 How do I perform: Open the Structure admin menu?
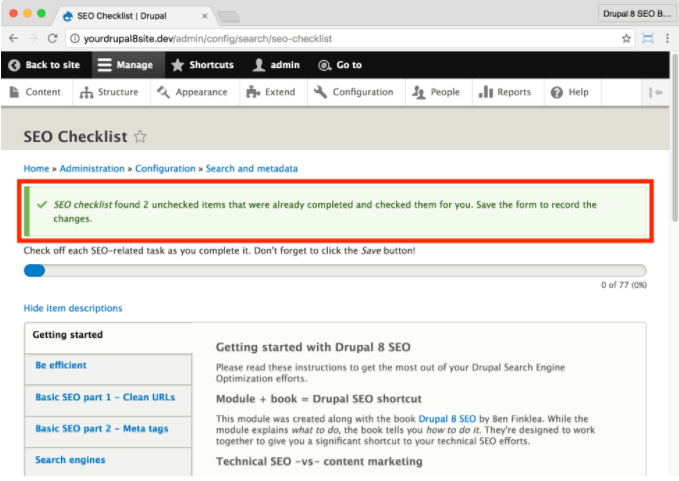110,92
